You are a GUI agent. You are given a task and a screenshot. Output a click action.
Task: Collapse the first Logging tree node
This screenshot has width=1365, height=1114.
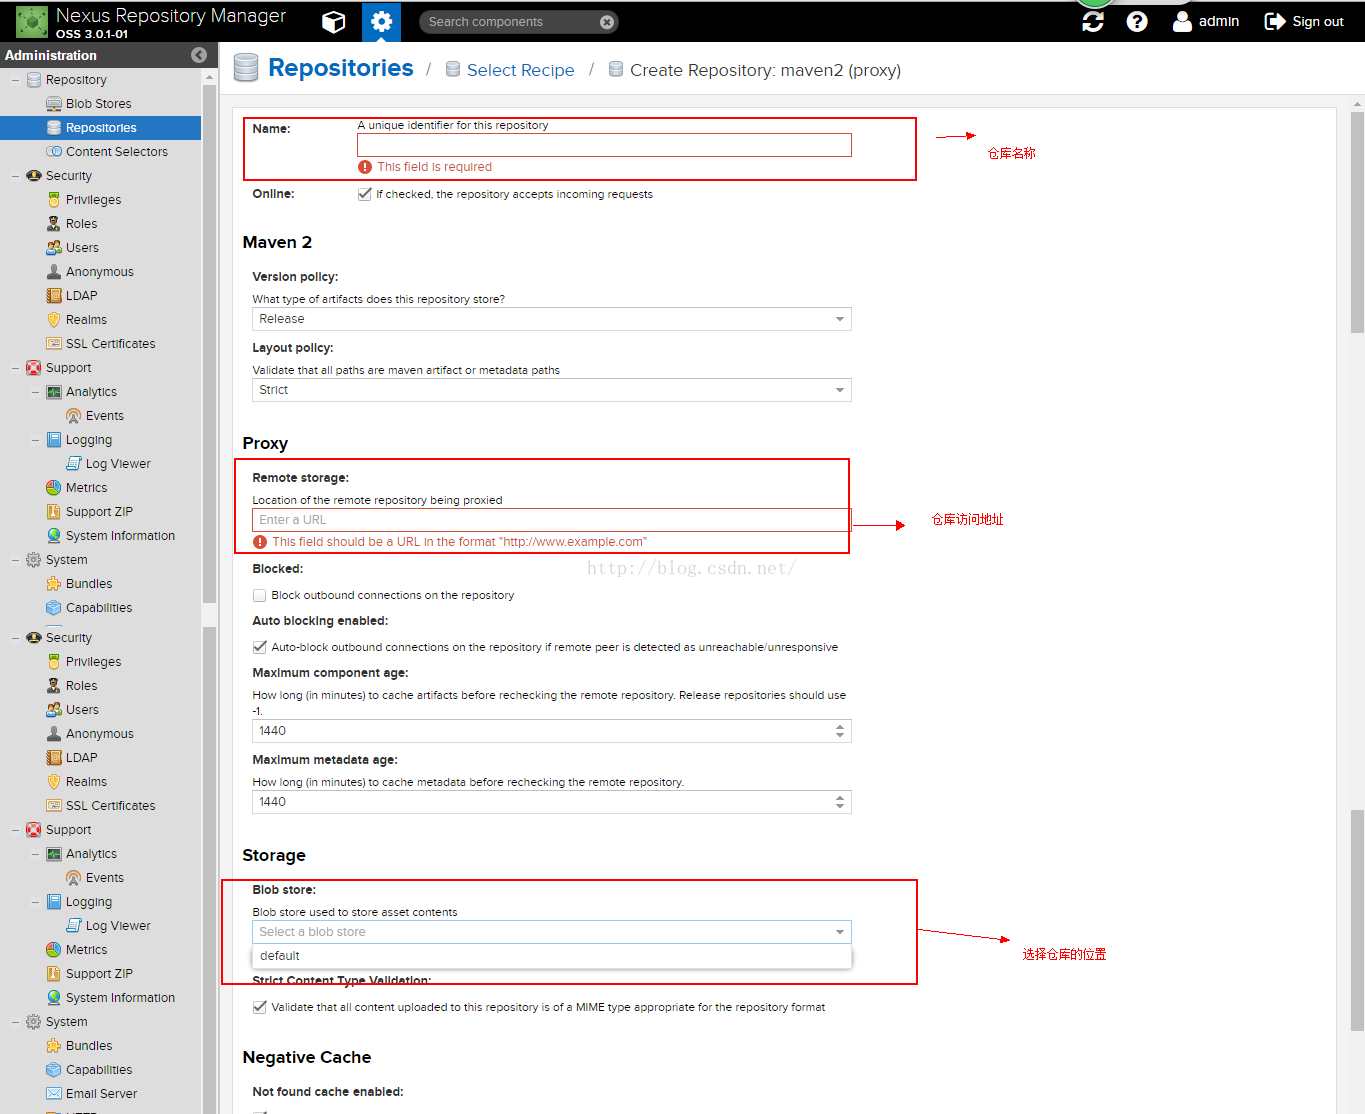pos(35,440)
